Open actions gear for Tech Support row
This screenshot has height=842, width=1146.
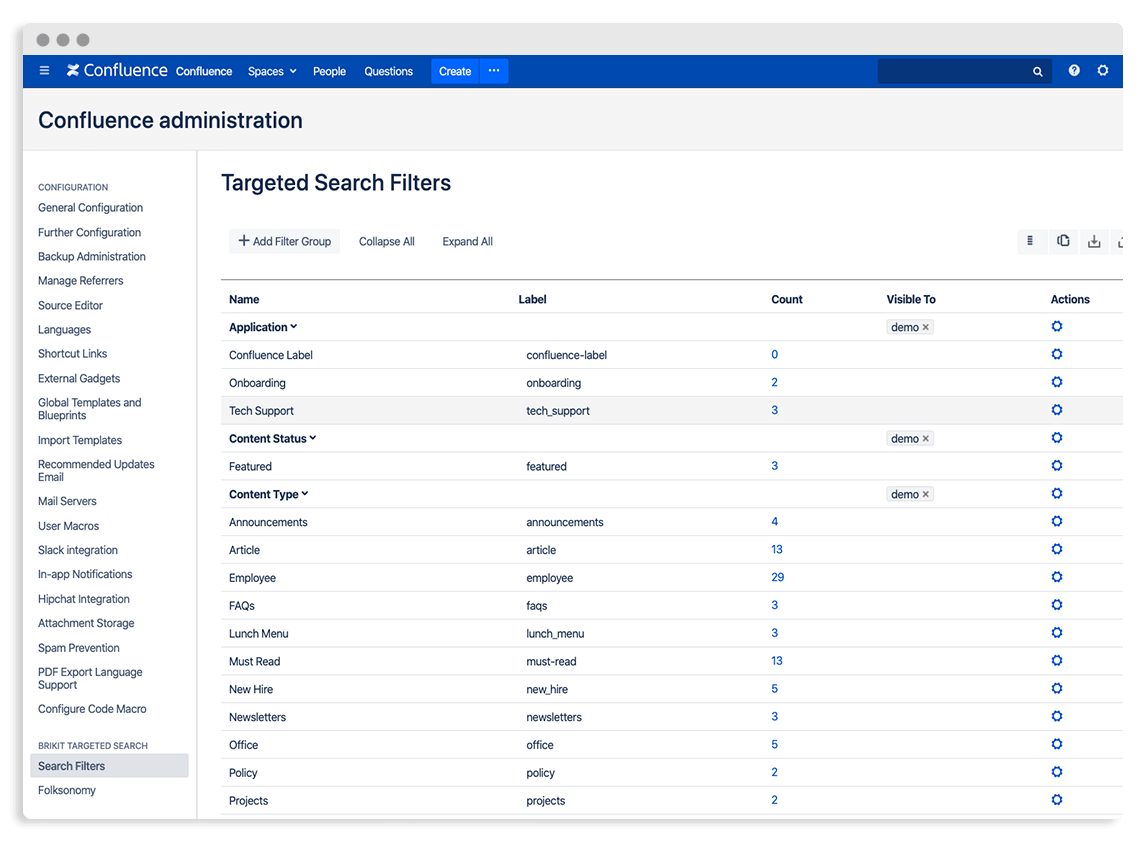point(1057,410)
